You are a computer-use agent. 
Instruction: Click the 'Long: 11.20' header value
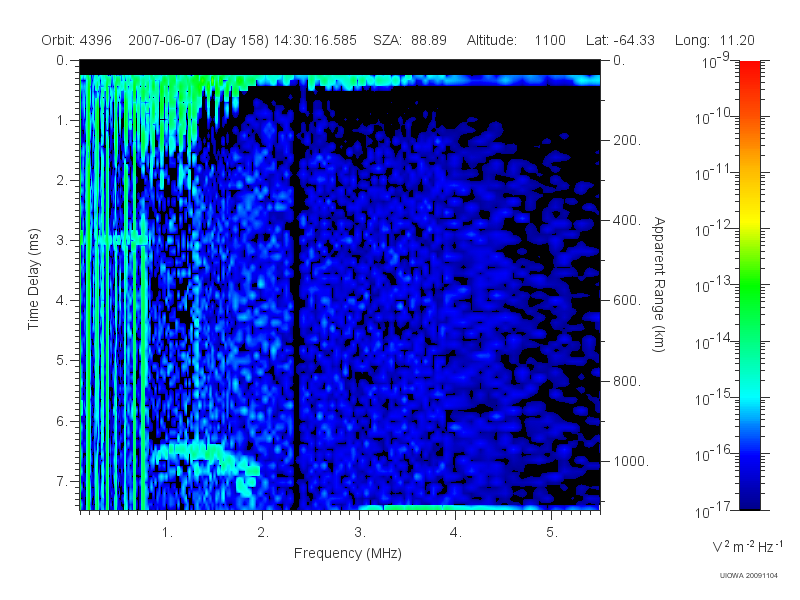(x=714, y=40)
